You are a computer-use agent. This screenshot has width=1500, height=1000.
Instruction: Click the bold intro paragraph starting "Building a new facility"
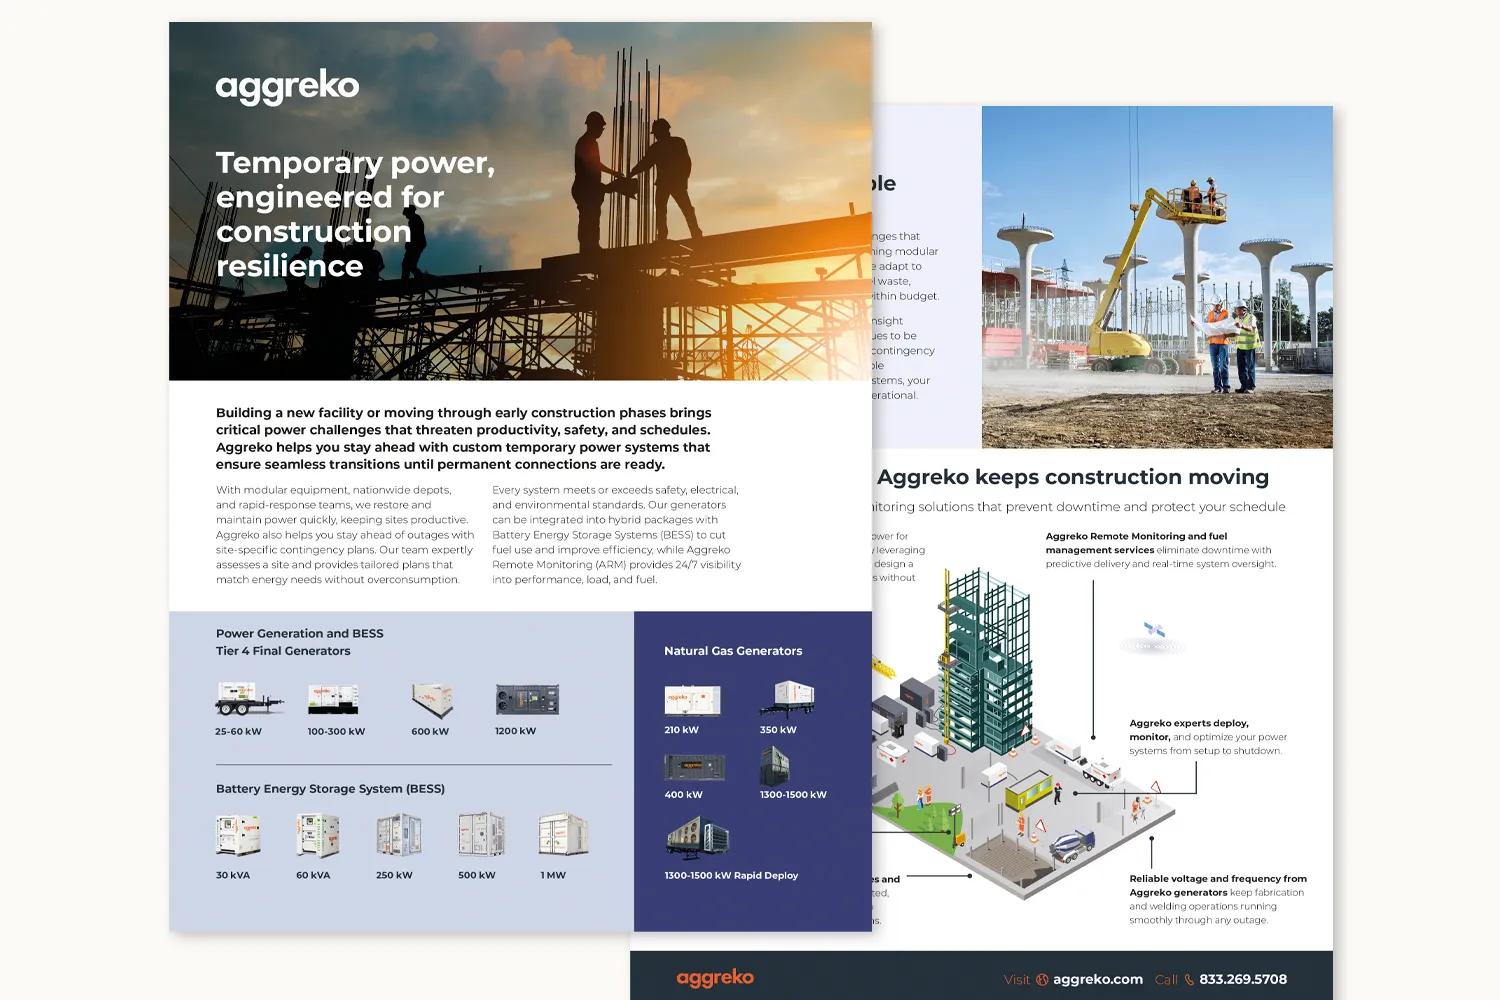464,438
